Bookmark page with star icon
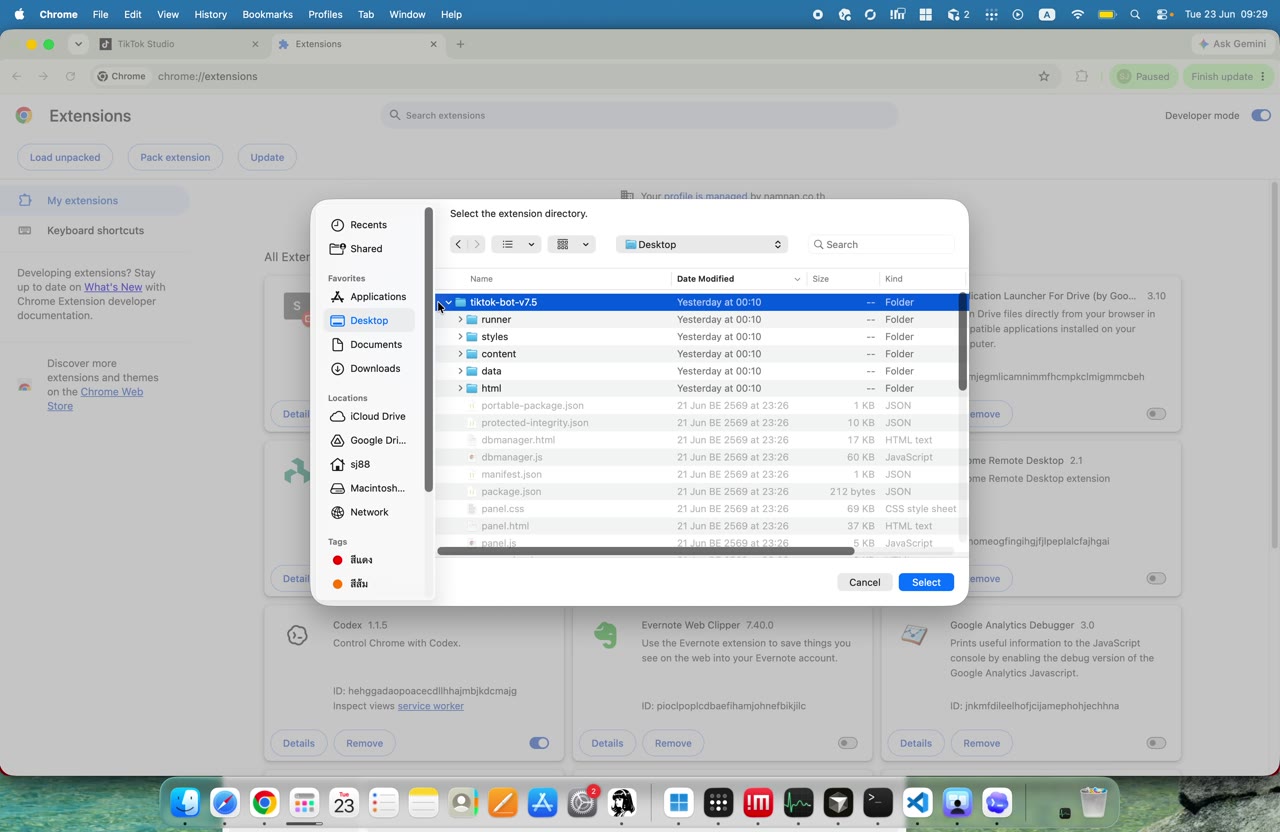Screen dimensions: 1280x832 click(x=1044, y=76)
